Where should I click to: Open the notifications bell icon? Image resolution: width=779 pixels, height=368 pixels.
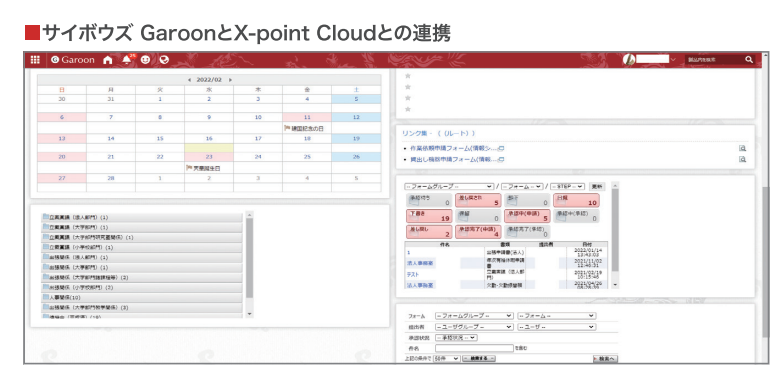click(127, 60)
